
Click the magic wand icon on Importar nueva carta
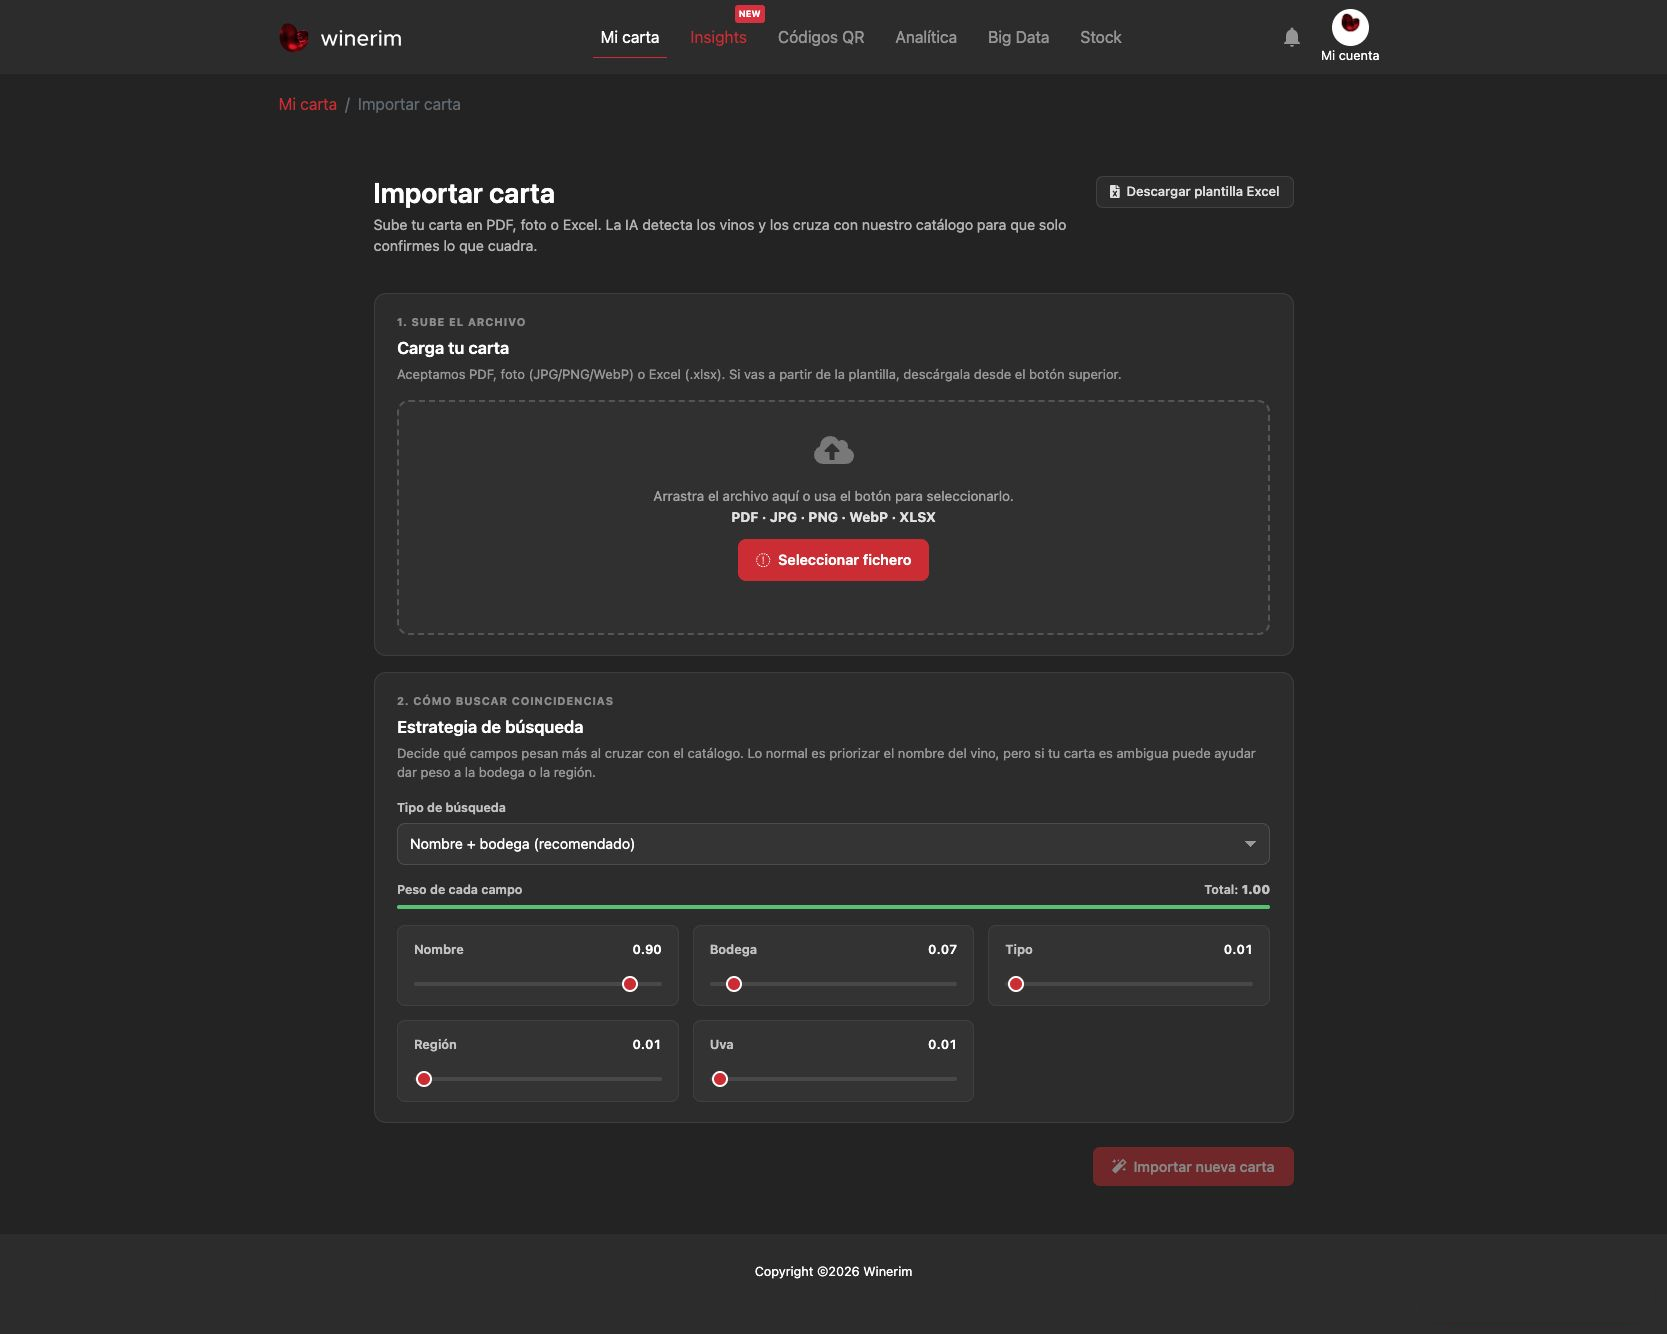tap(1119, 1166)
